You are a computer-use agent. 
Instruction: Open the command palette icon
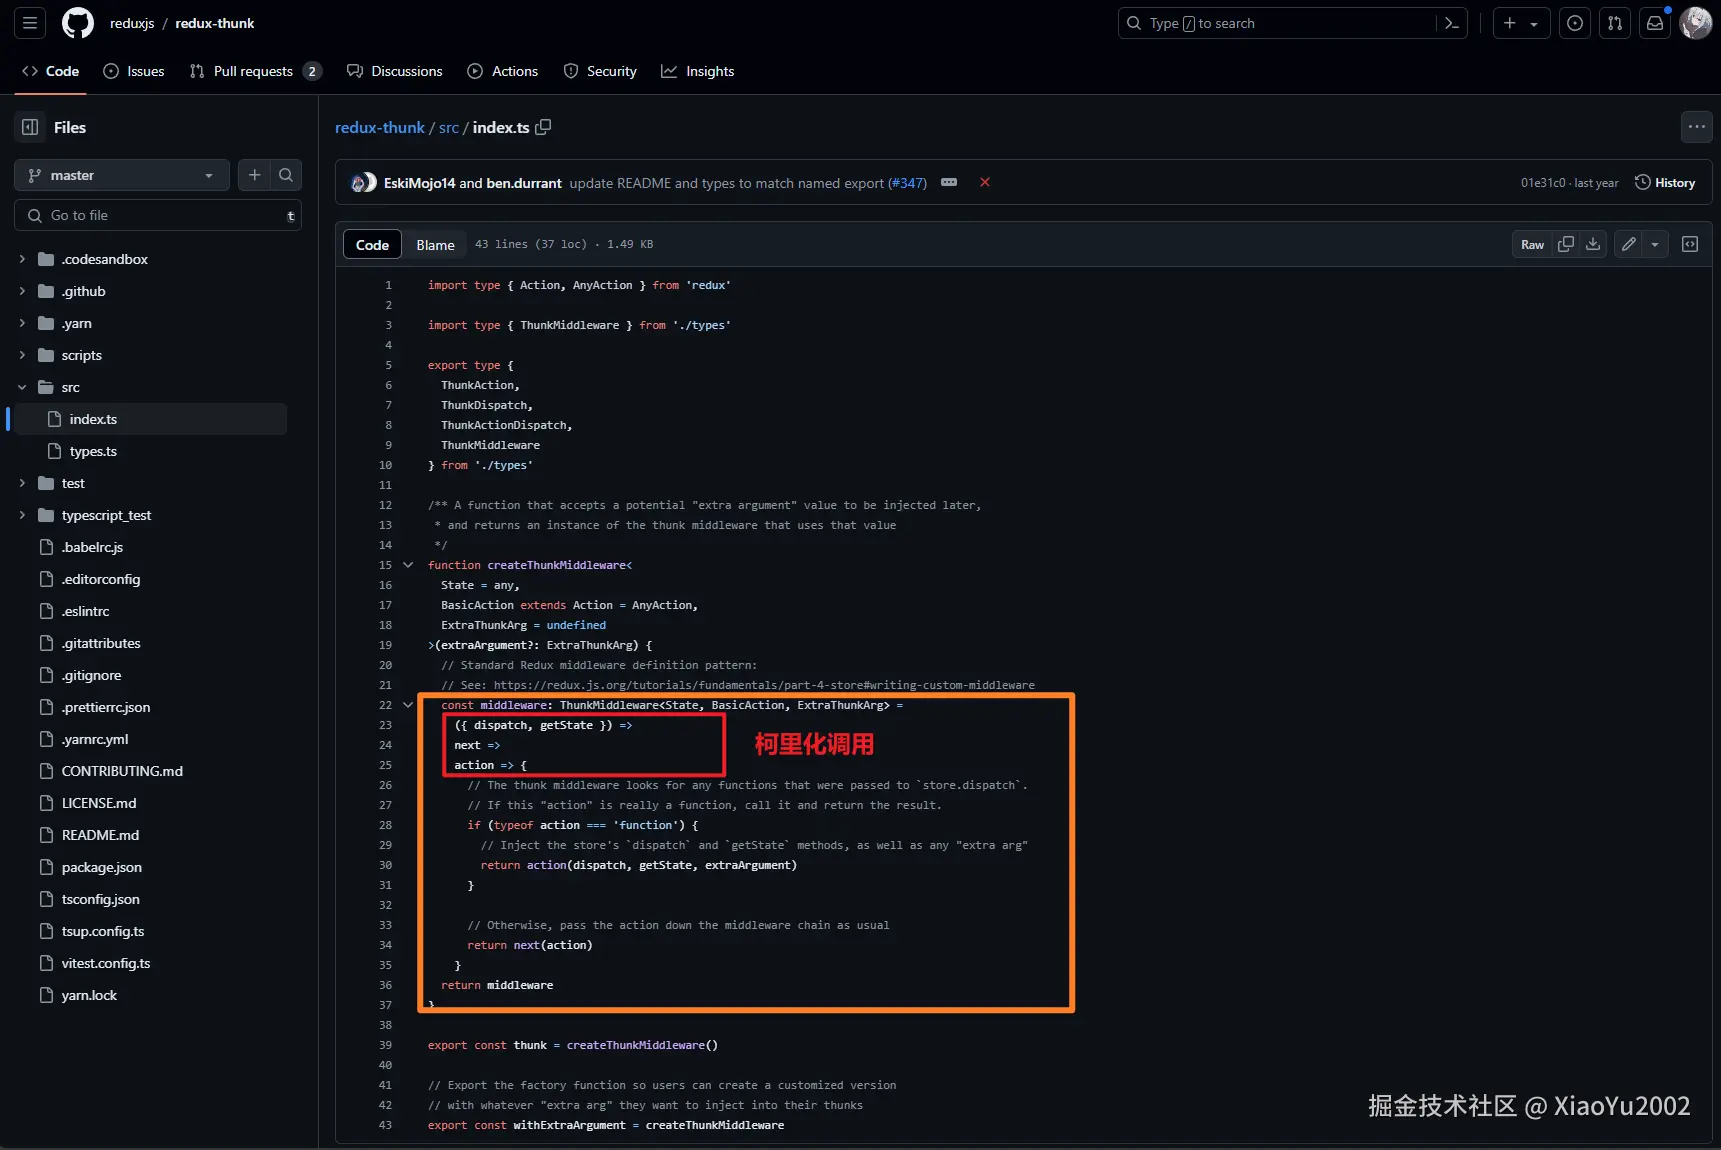pyautogui.click(x=1452, y=23)
